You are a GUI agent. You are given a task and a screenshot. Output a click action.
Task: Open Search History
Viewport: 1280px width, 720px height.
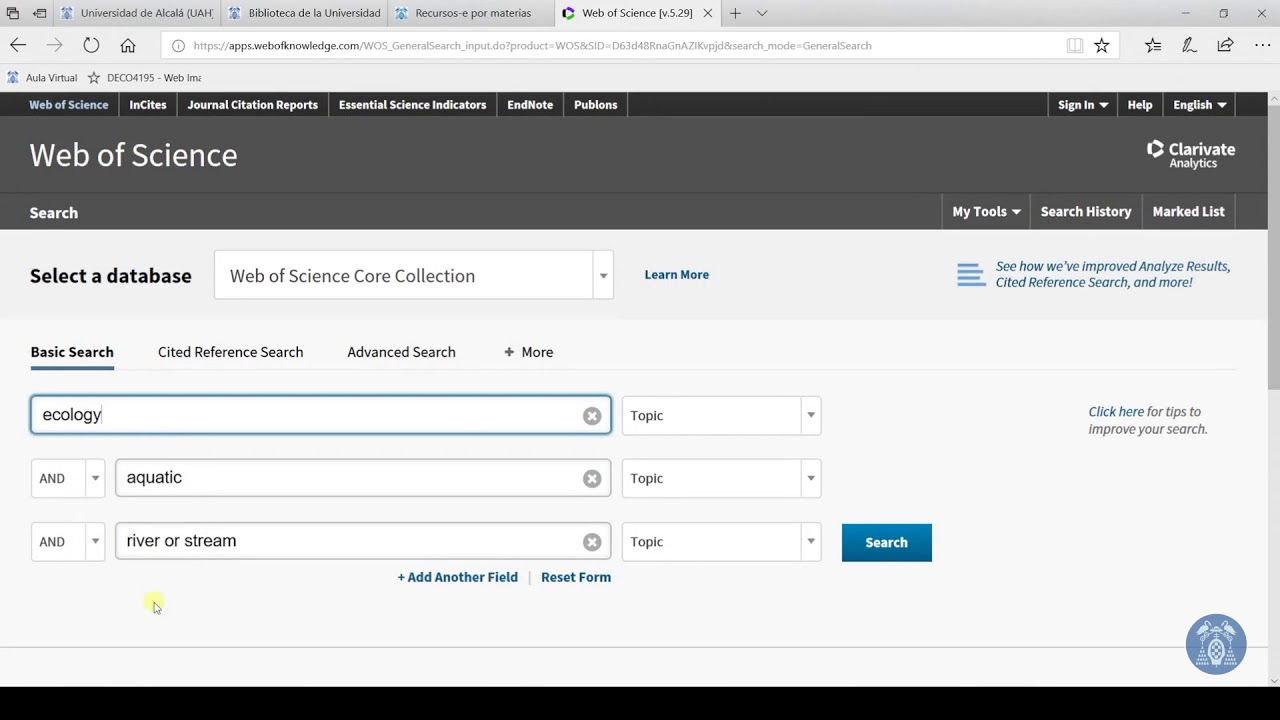[x=1086, y=211]
